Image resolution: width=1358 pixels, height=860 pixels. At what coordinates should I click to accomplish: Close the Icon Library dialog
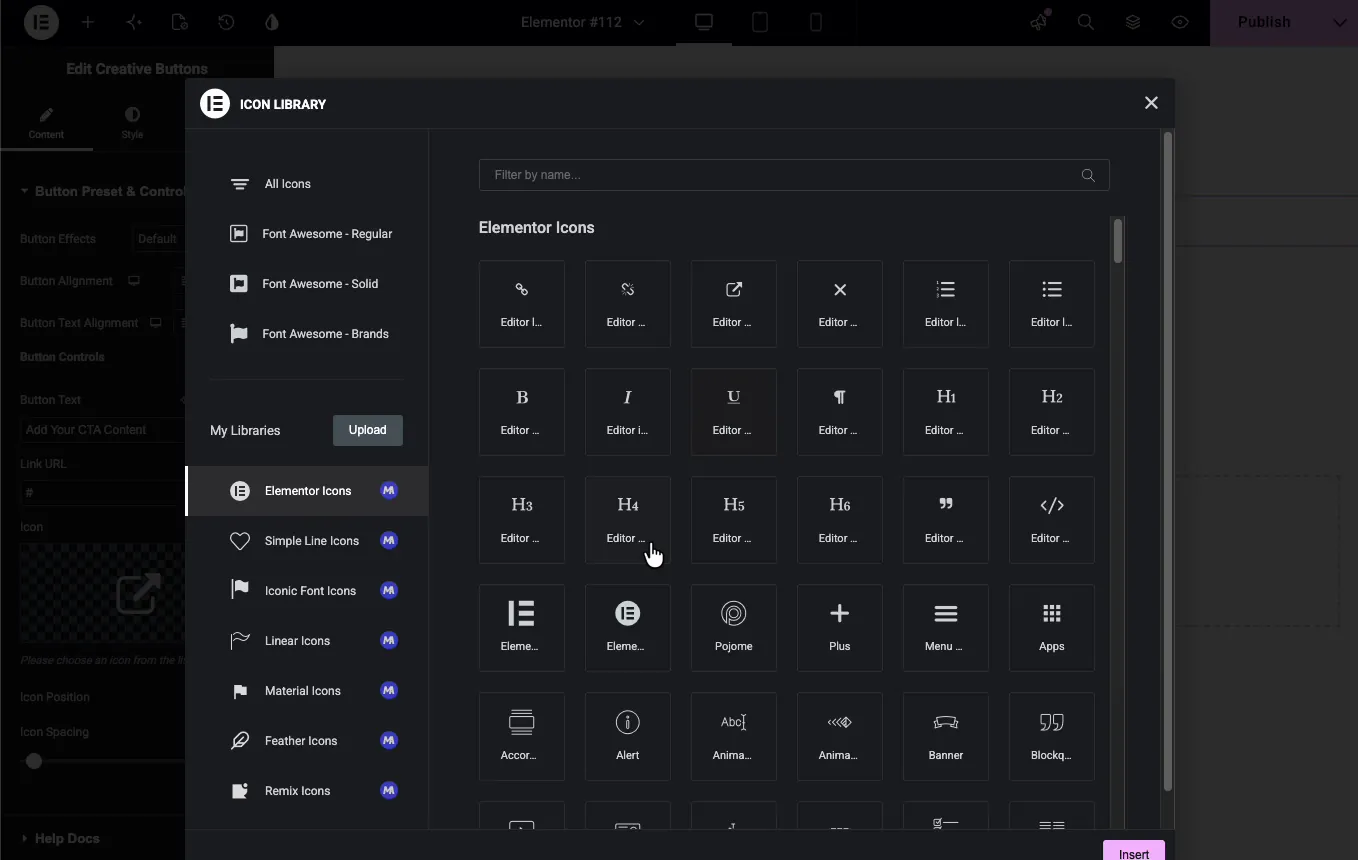click(1151, 103)
